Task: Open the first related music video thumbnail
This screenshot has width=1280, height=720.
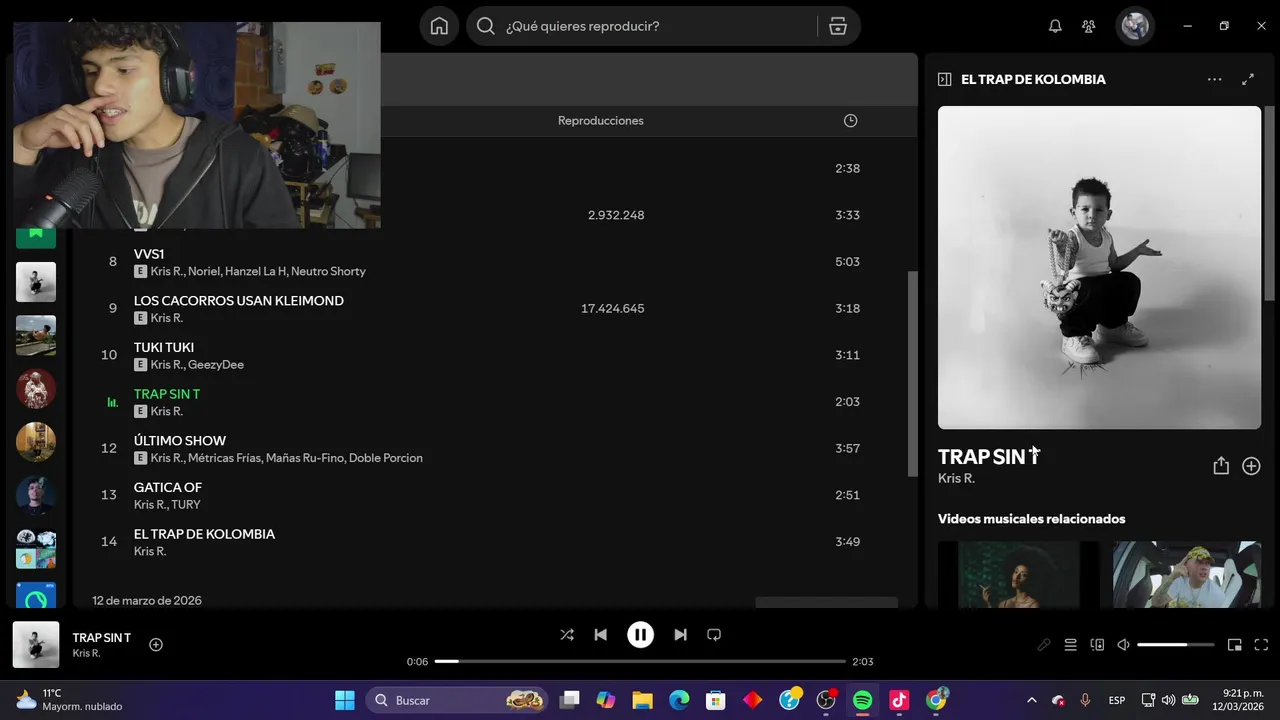Action: tap(1018, 574)
